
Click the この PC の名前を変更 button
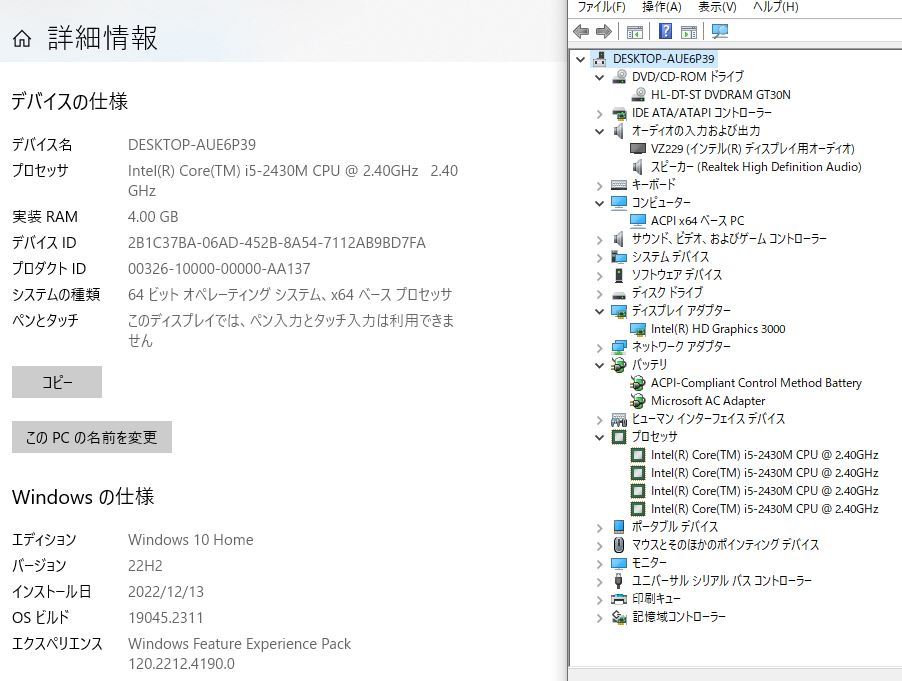click(92, 437)
